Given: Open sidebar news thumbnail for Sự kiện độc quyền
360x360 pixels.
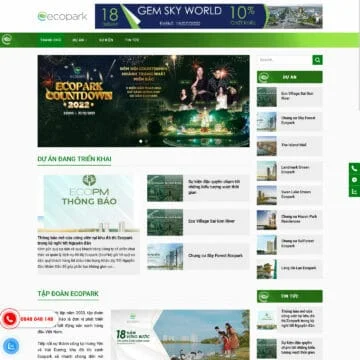Looking at the screenshot, I should tap(267, 348).
